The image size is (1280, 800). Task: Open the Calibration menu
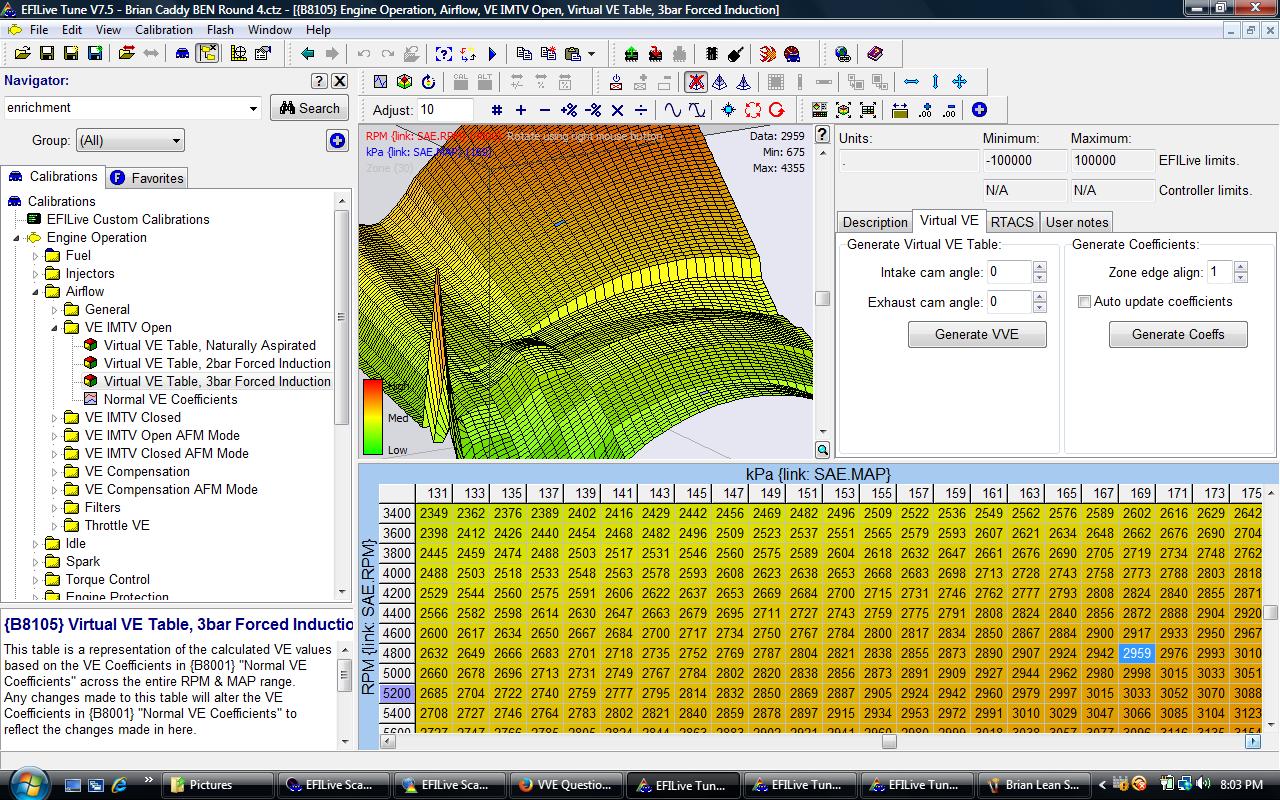point(164,30)
